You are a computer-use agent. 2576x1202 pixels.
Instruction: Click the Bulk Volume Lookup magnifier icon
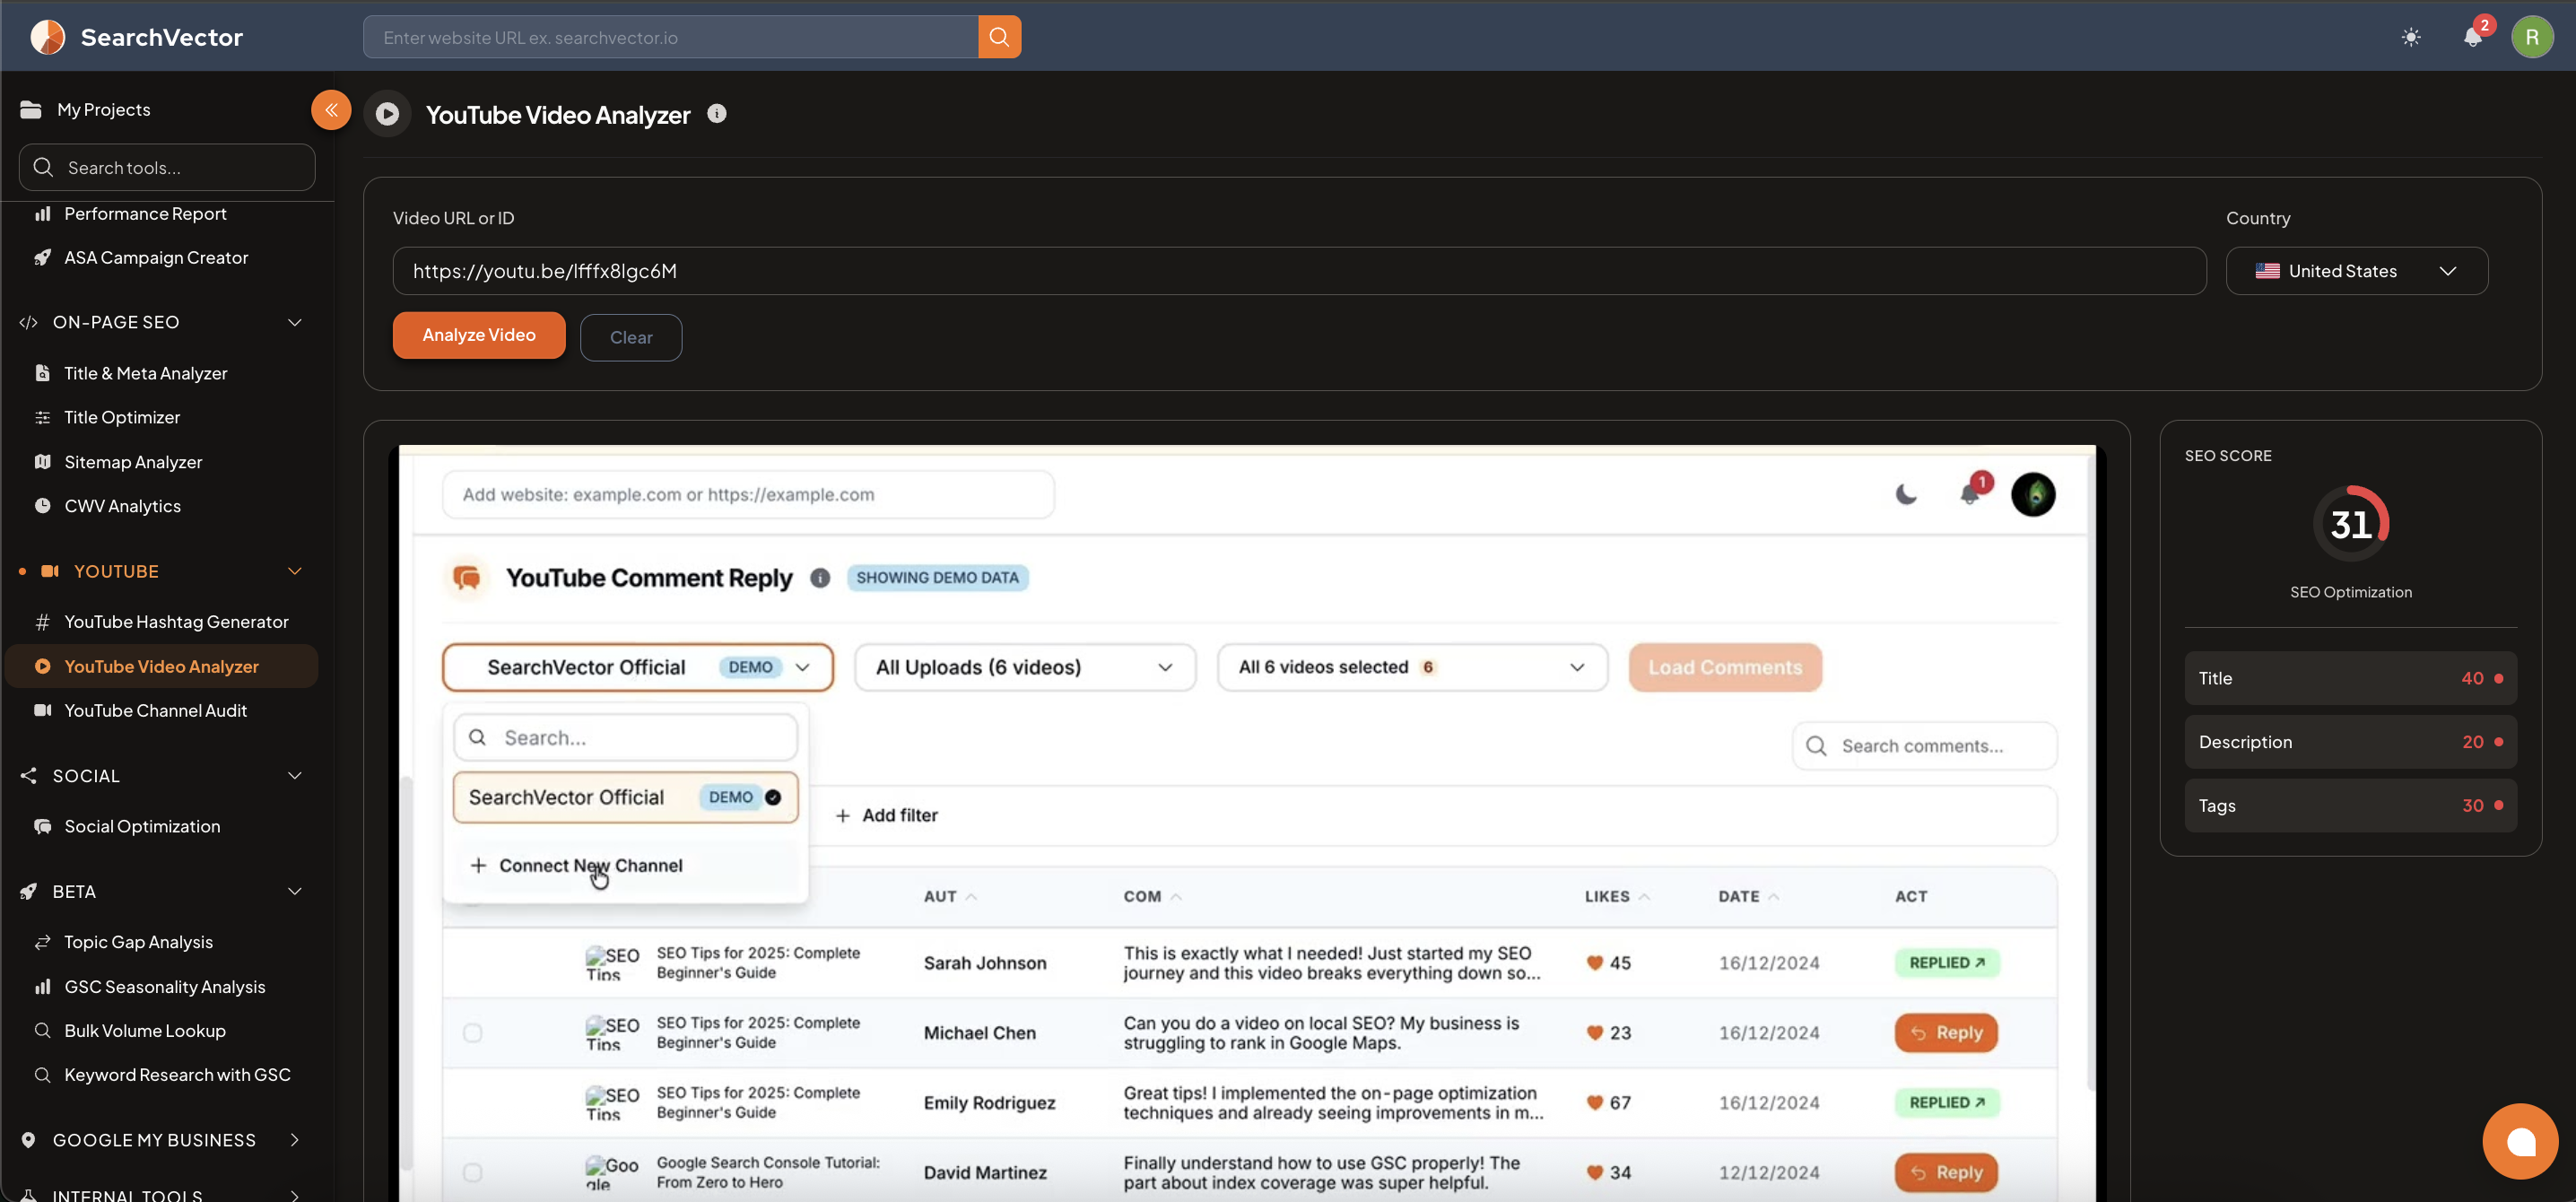[43, 1030]
